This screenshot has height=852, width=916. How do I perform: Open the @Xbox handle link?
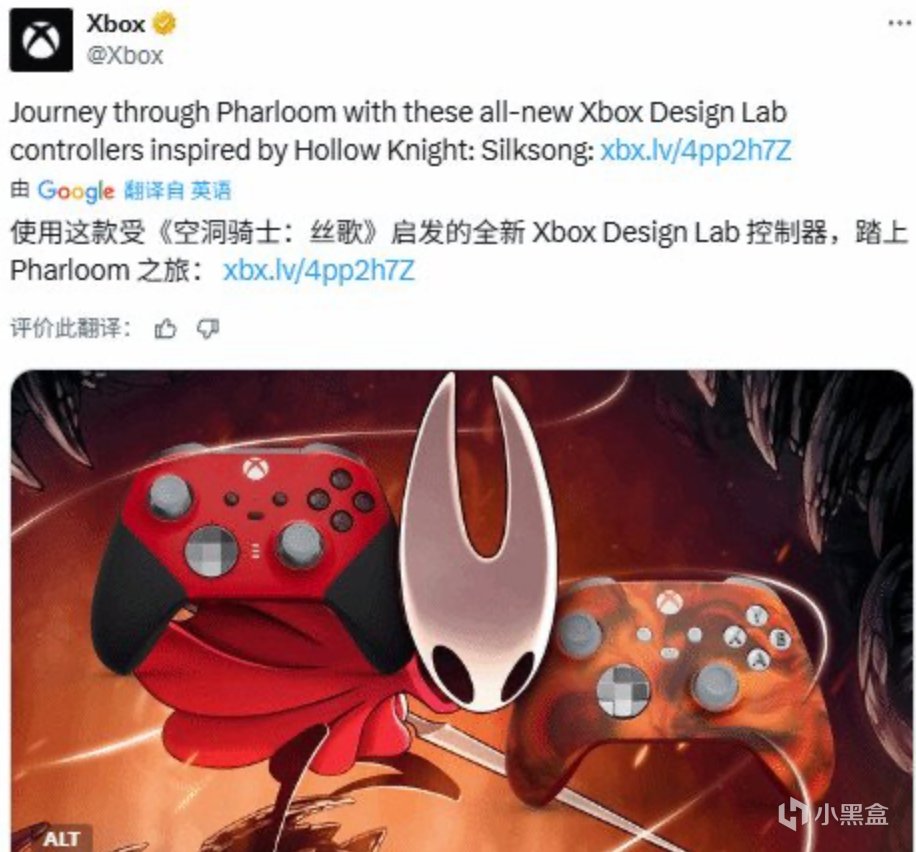(125, 56)
